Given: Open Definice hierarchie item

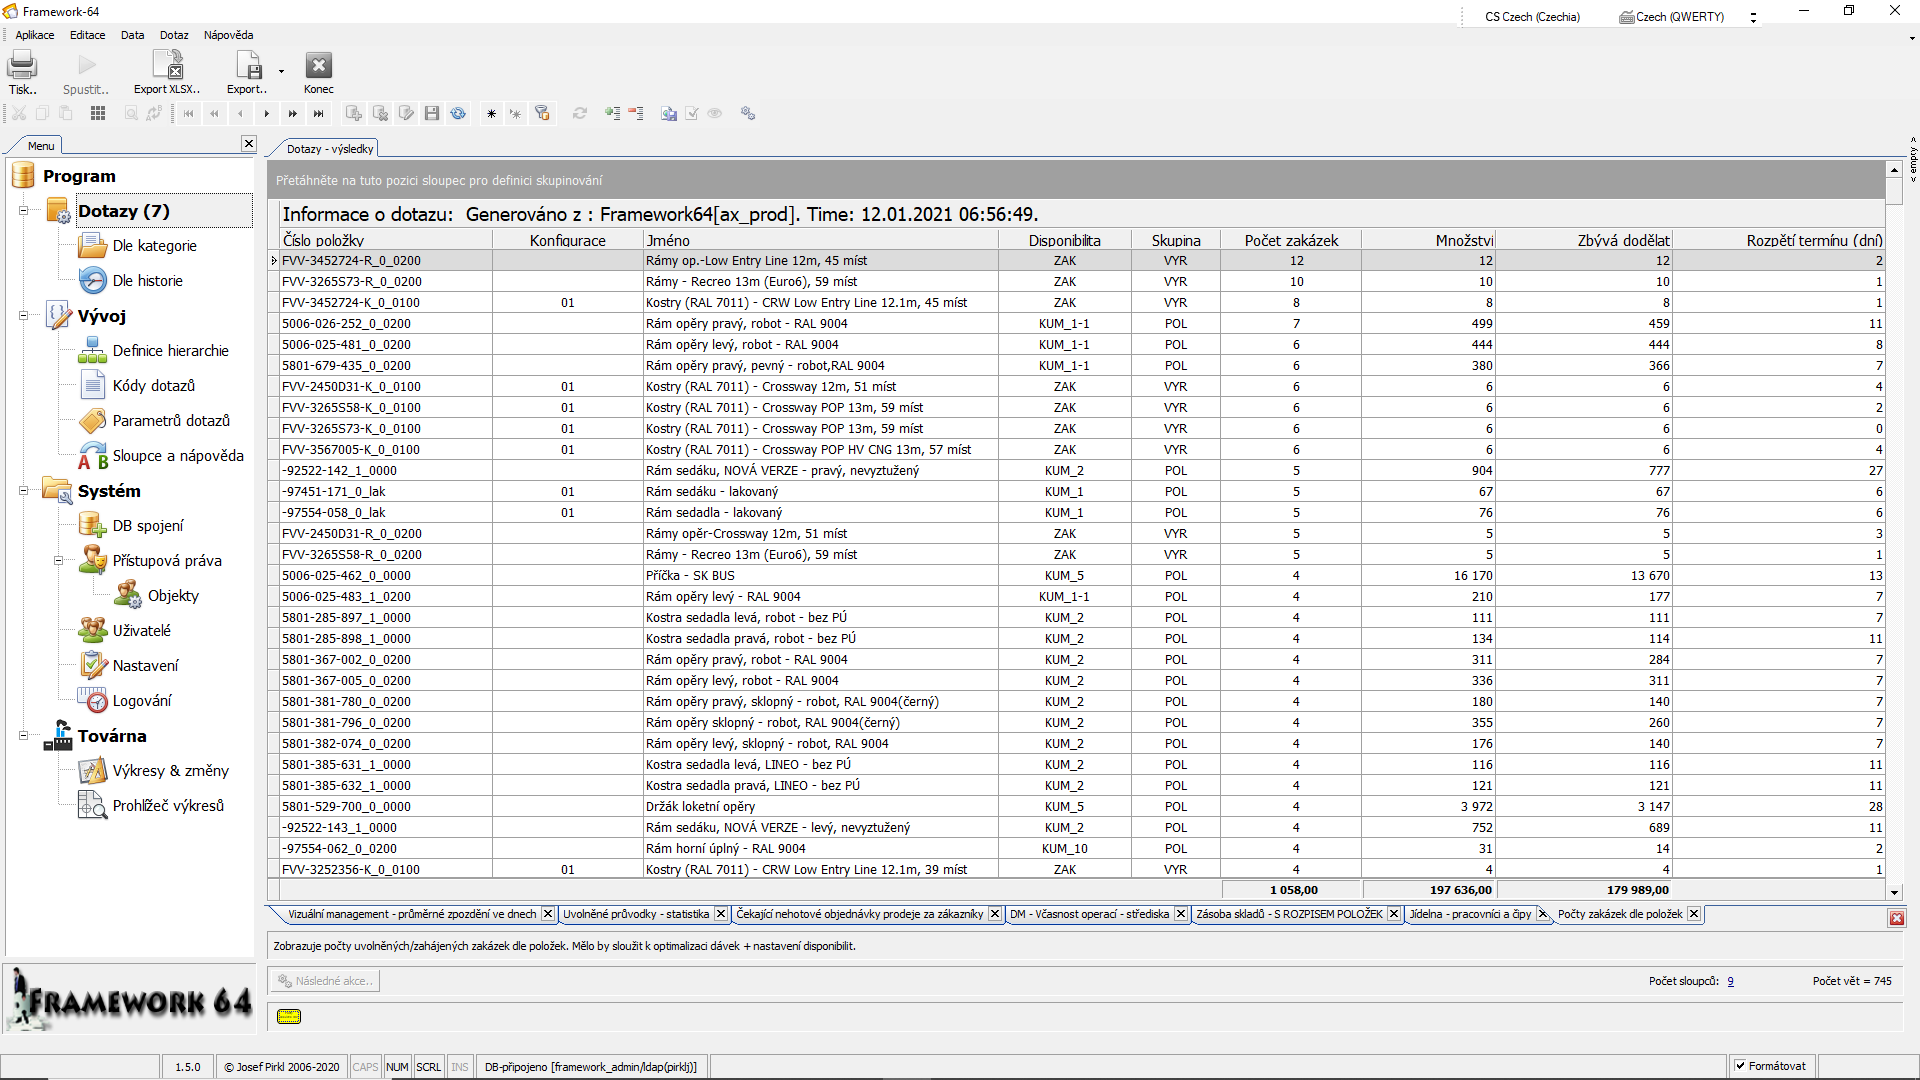Looking at the screenshot, I should pyautogui.click(x=171, y=351).
